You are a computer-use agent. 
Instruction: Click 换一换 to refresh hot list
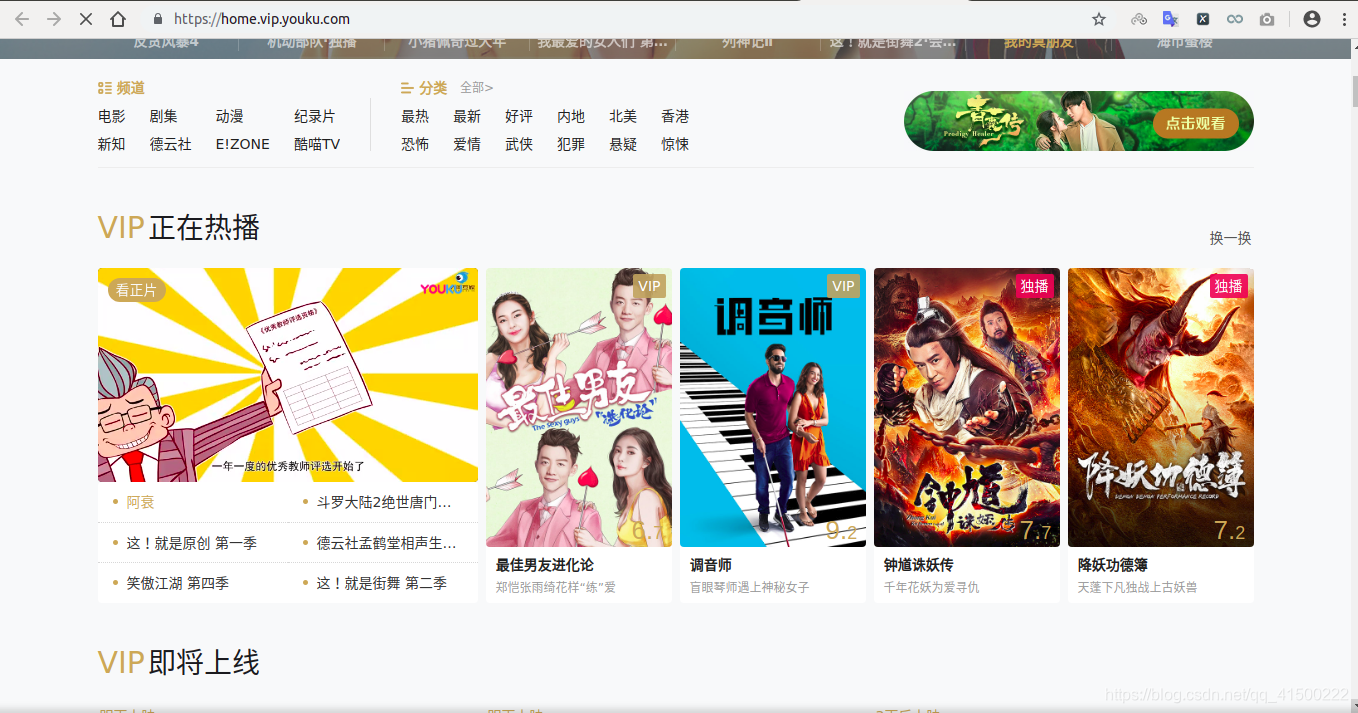coord(1230,238)
